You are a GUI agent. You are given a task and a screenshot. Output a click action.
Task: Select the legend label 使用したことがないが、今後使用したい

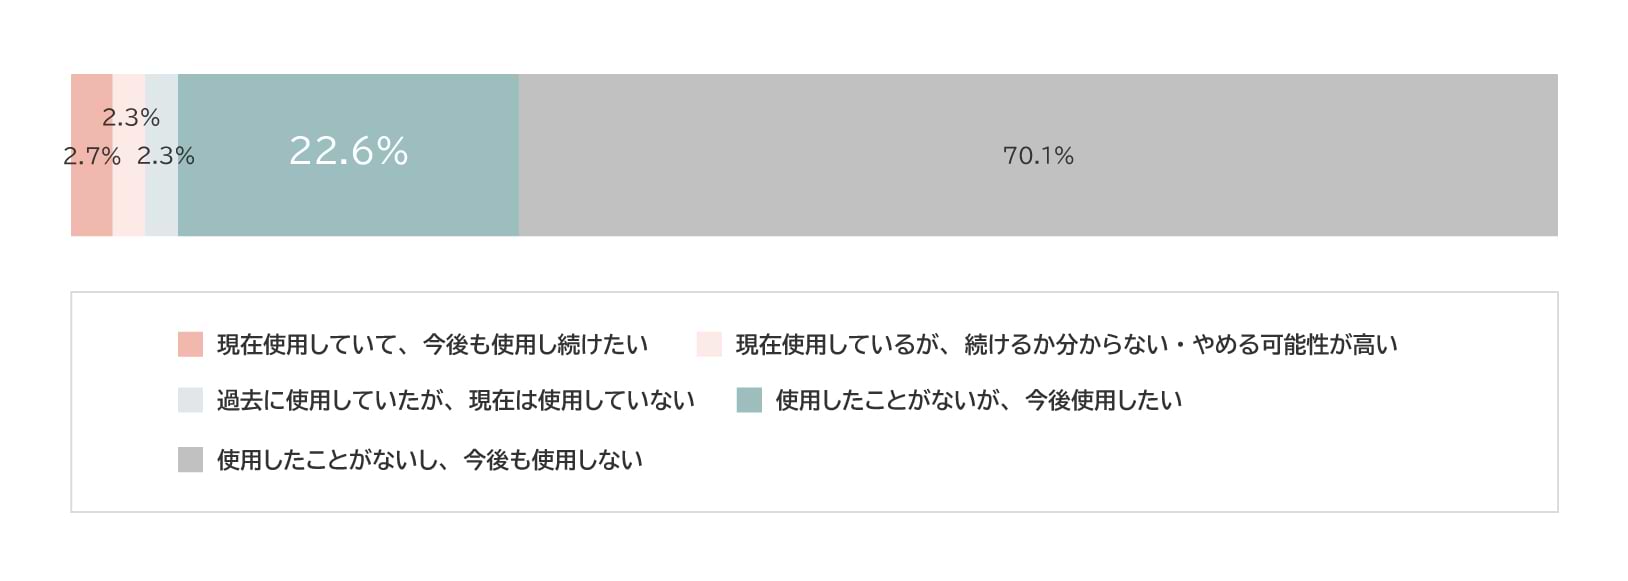[x=978, y=400]
